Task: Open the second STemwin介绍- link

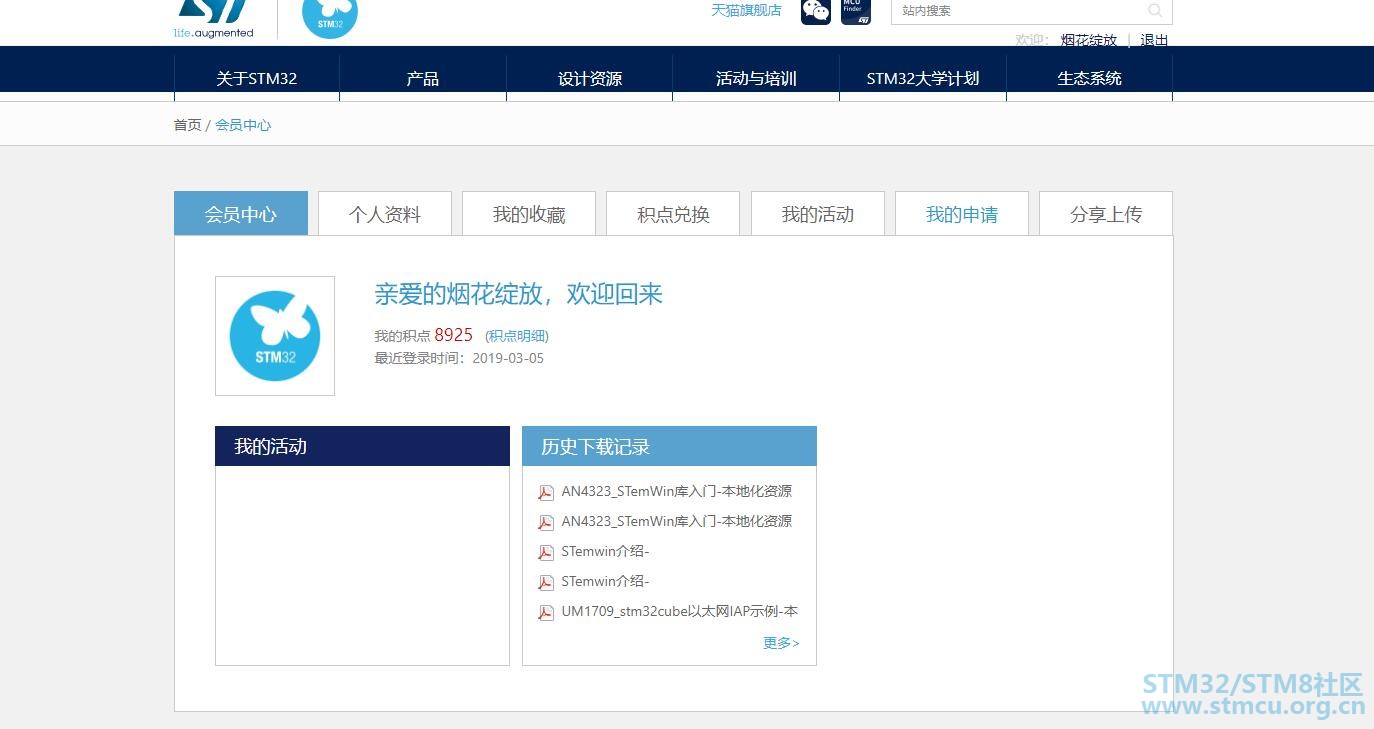Action: pyautogui.click(x=605, y=581)
